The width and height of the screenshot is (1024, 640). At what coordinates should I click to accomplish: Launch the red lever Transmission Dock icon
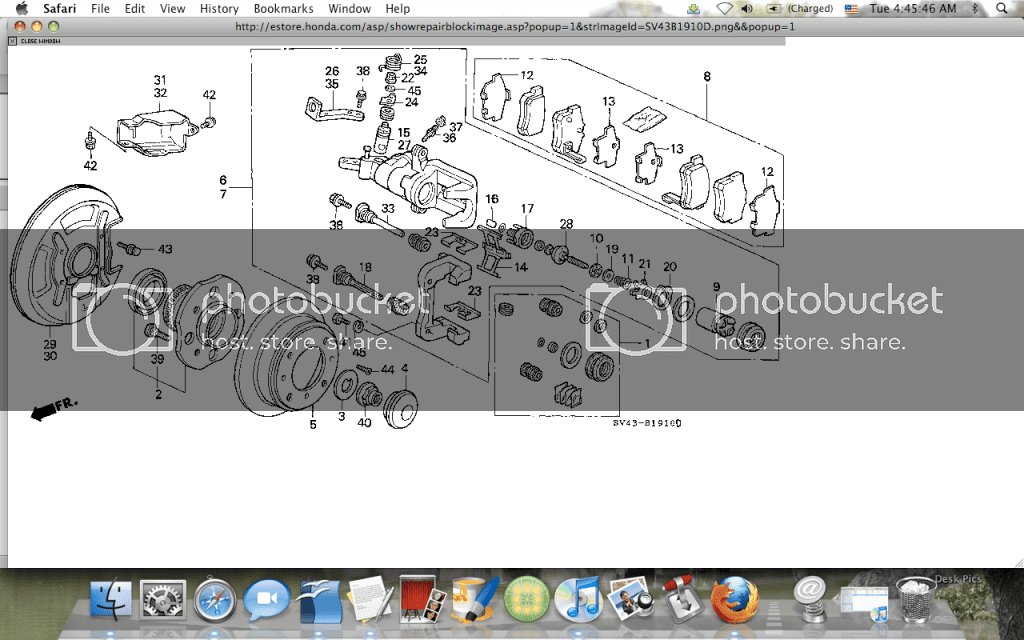click(682, 600)
